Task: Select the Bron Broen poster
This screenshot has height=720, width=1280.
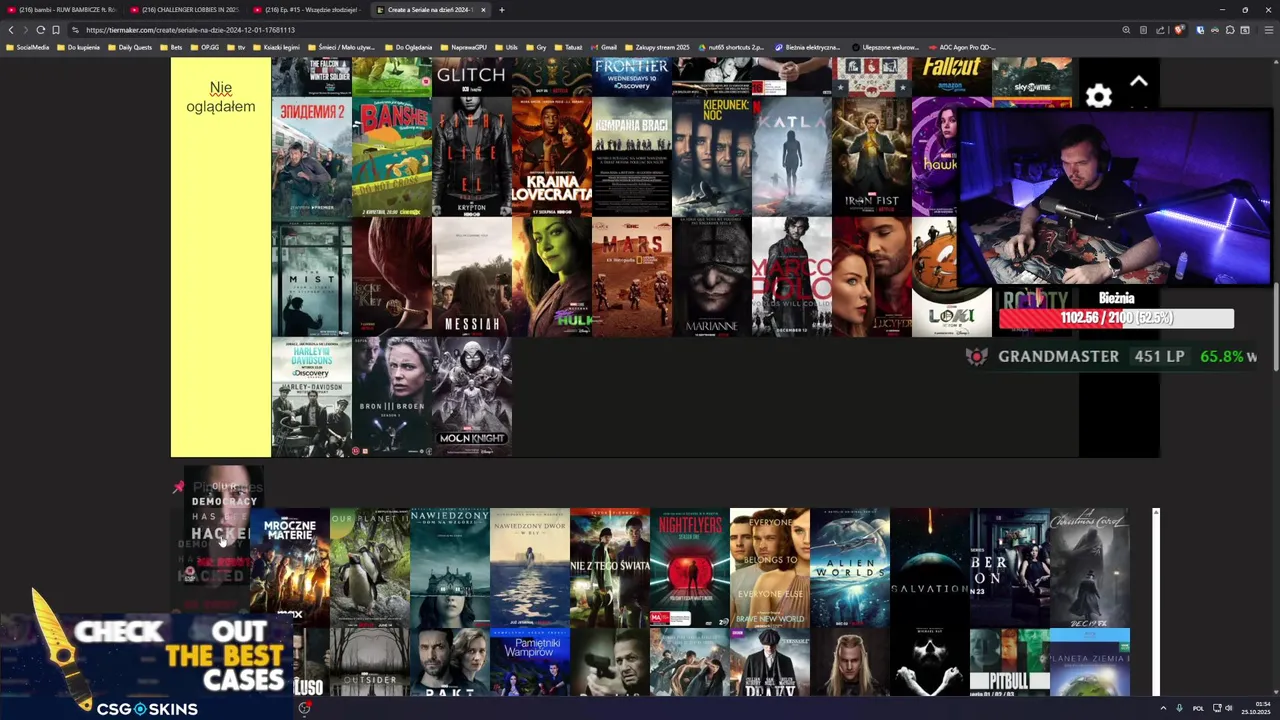Action: tap(391, 397)
